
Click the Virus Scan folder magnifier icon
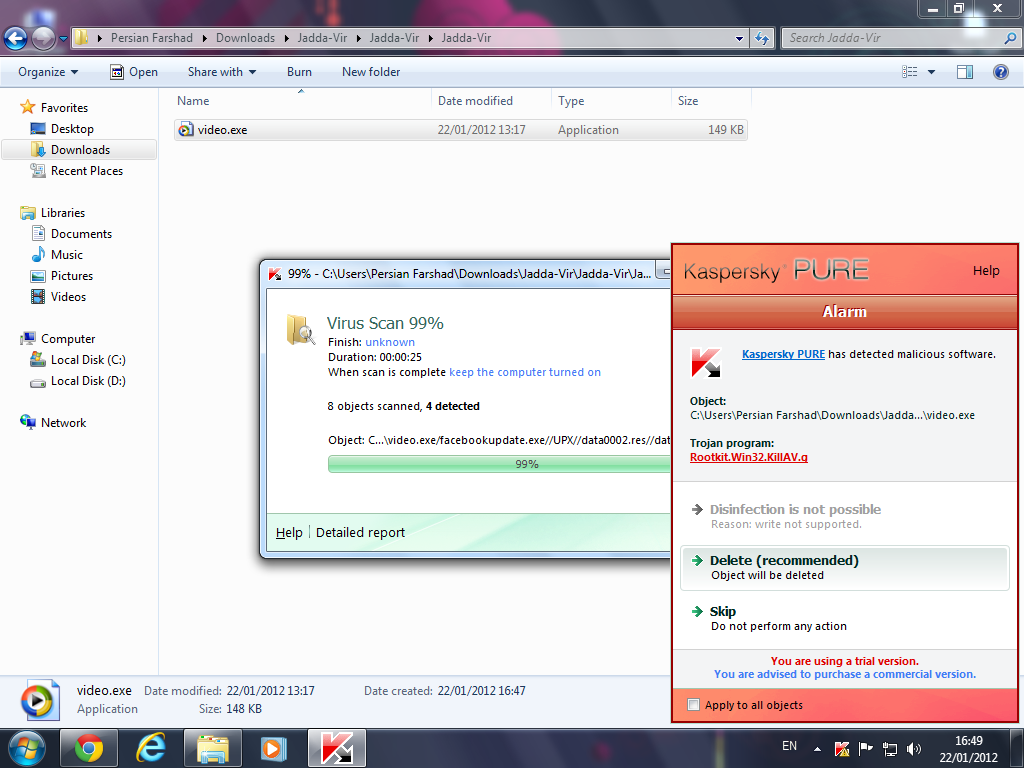(300, 329)
